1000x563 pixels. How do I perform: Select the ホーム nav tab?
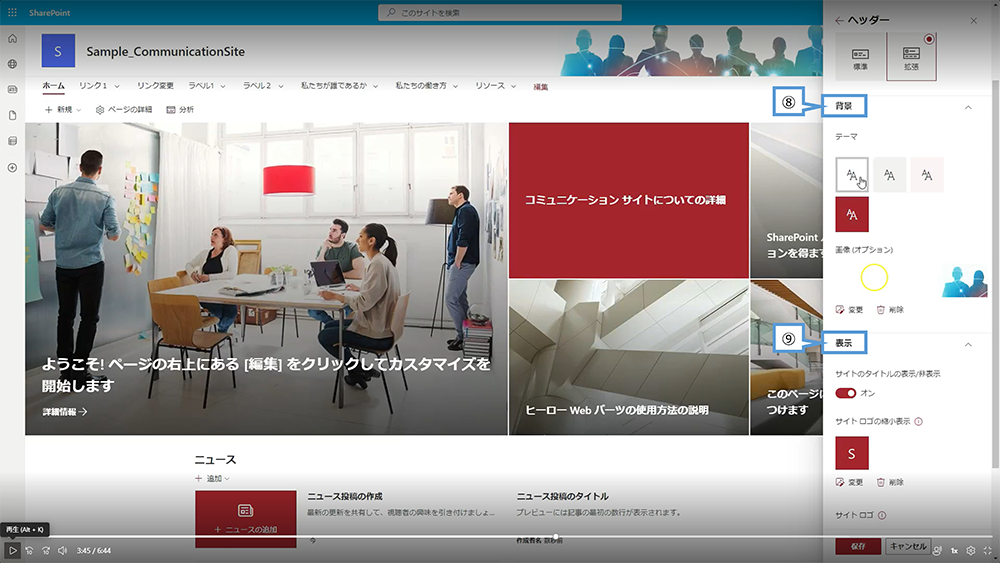[54, 85]
